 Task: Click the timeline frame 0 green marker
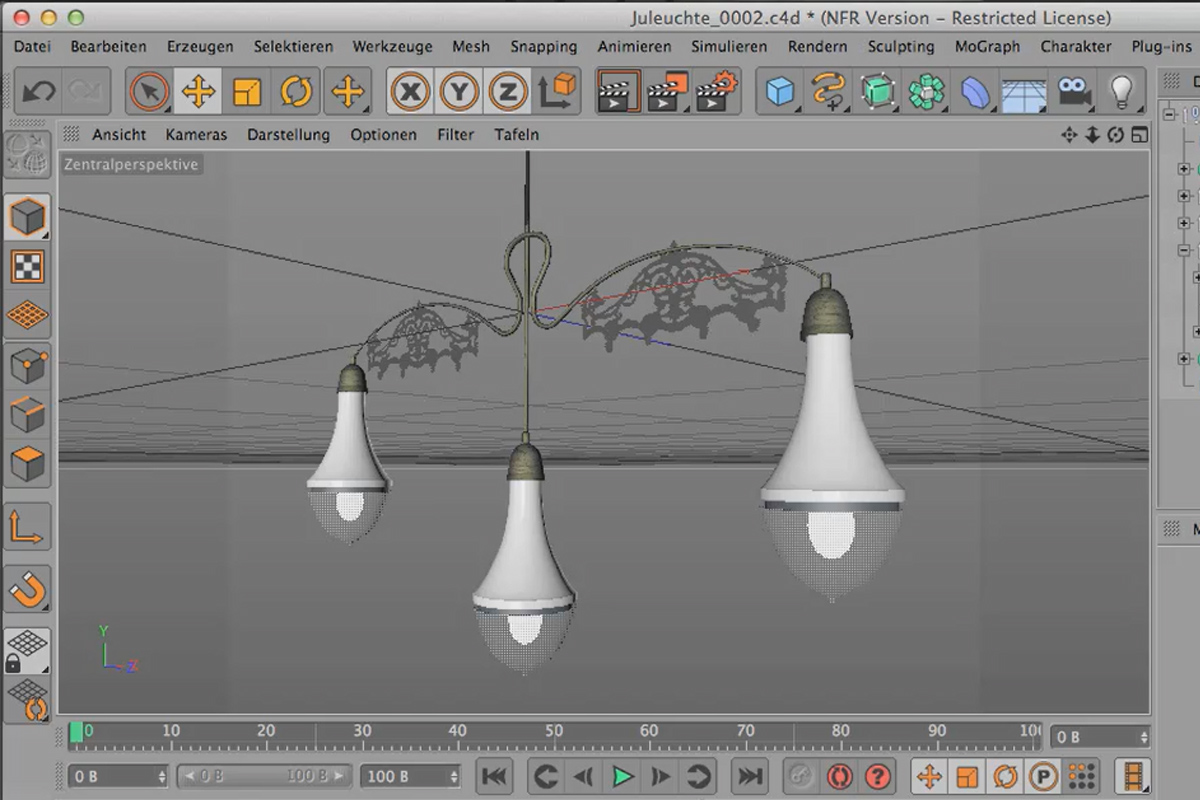click(76, 732)
